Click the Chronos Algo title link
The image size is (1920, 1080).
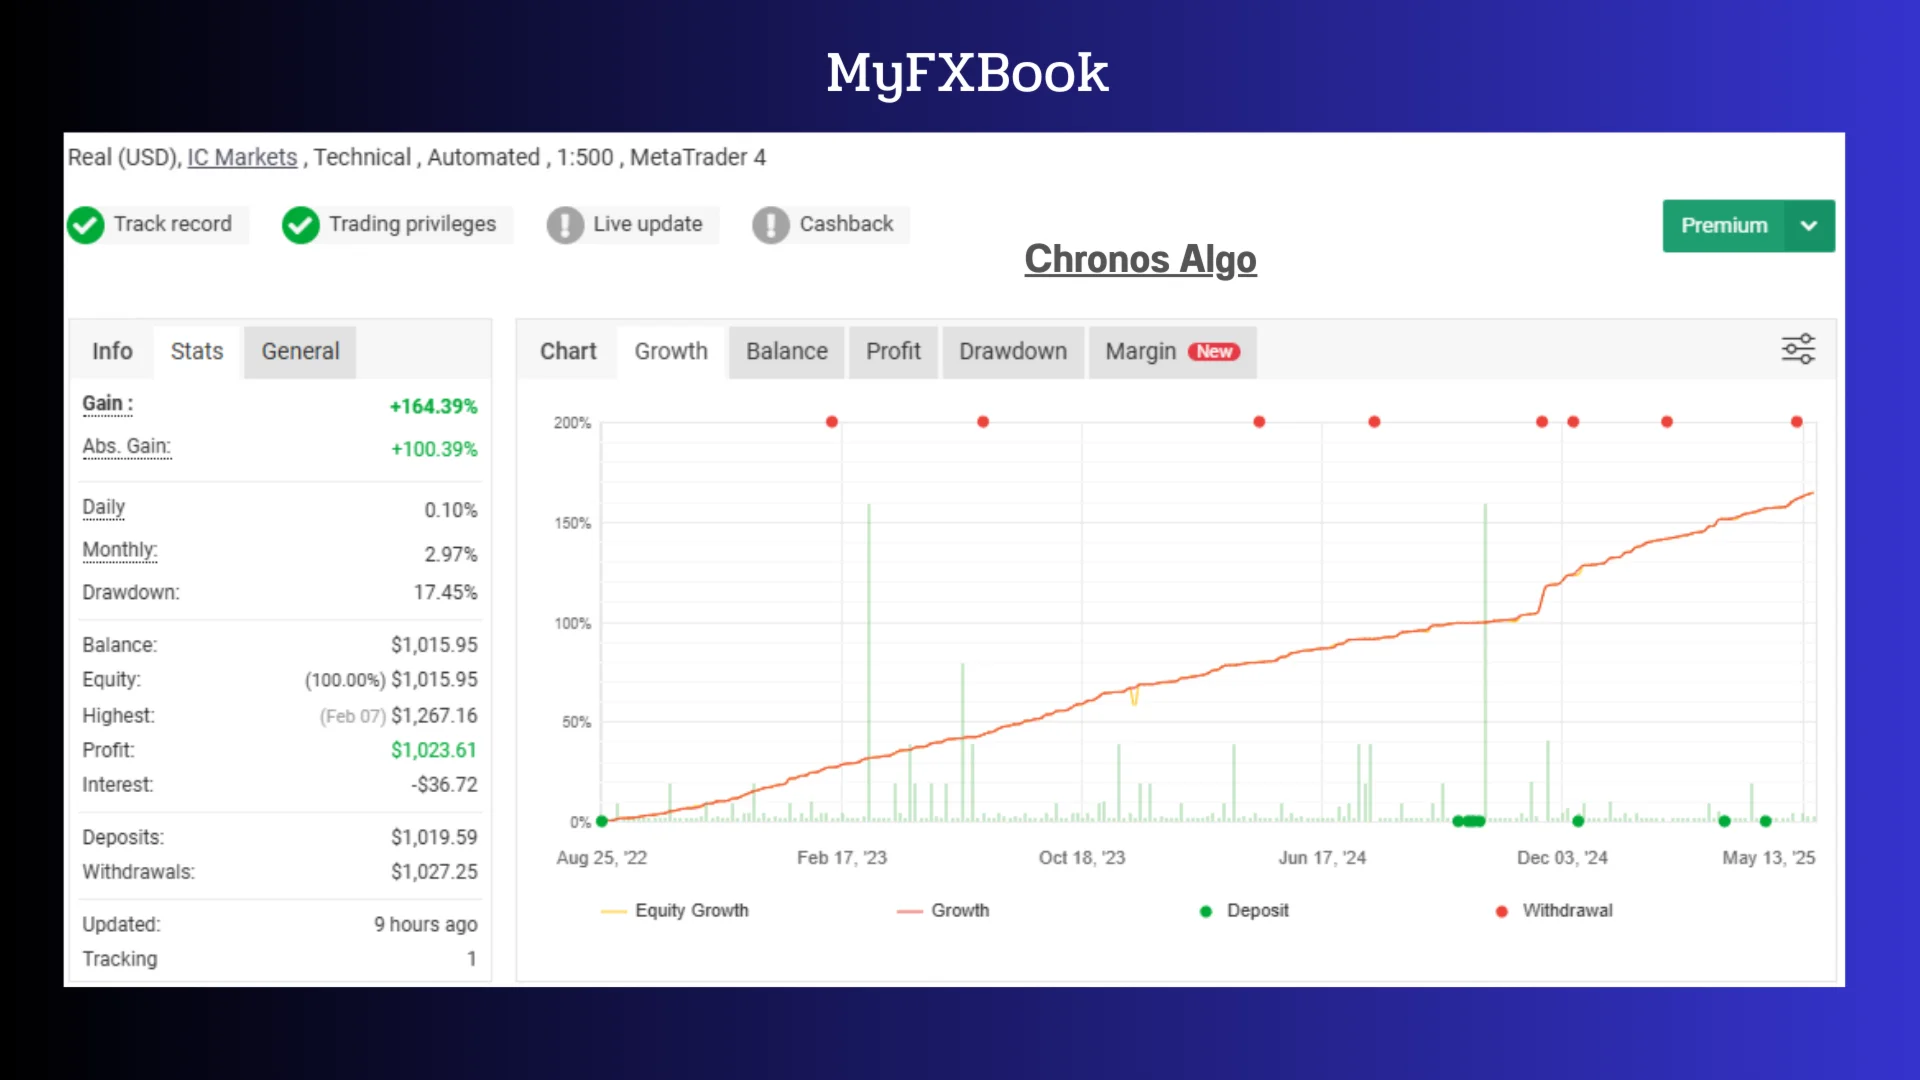[1140, 260]
